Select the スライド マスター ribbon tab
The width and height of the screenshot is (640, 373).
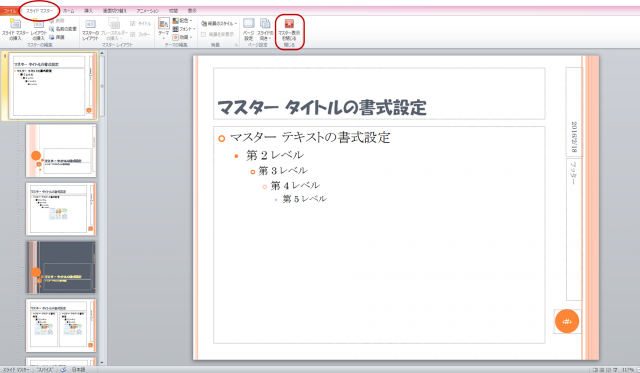[40, 11]
